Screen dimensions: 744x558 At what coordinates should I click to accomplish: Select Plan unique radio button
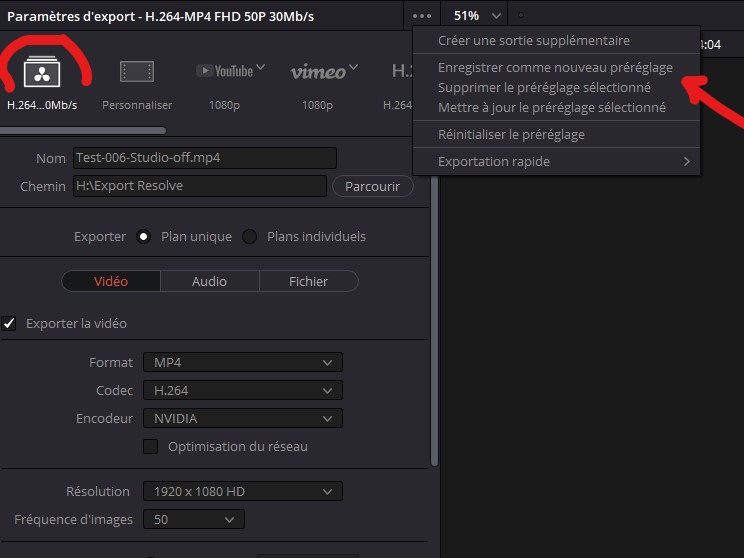pyautogui.click(x=144, y=237)
